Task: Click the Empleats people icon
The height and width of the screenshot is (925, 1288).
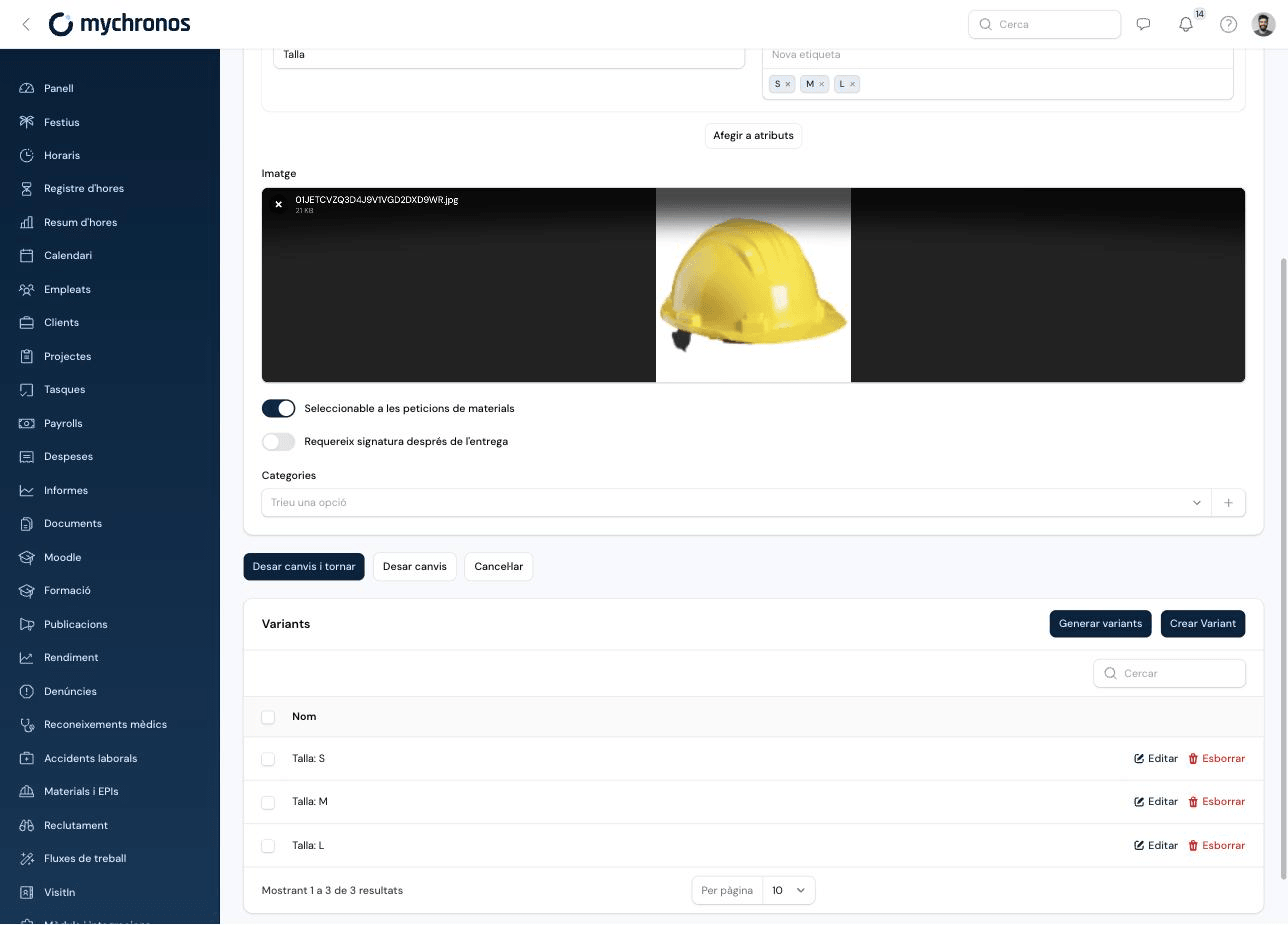Action: pos(27,290)
